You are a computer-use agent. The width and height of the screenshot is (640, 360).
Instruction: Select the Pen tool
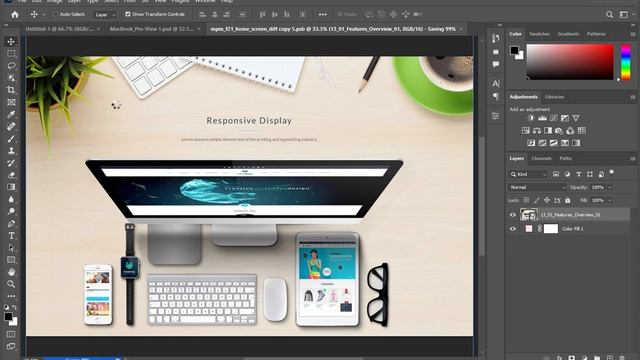[11, 224]
